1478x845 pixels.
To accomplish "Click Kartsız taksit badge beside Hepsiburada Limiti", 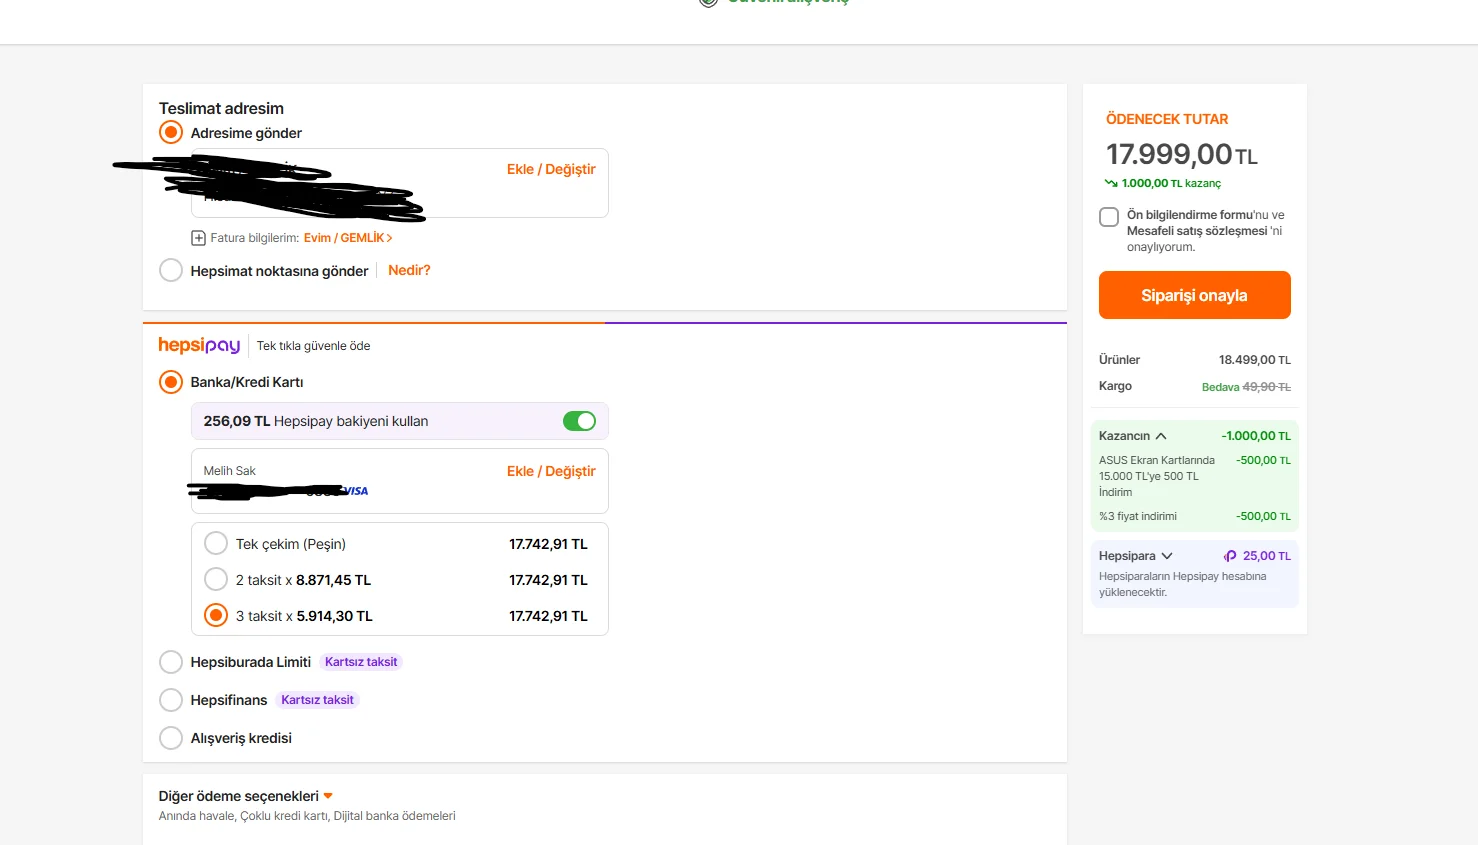I will [361, 662].
